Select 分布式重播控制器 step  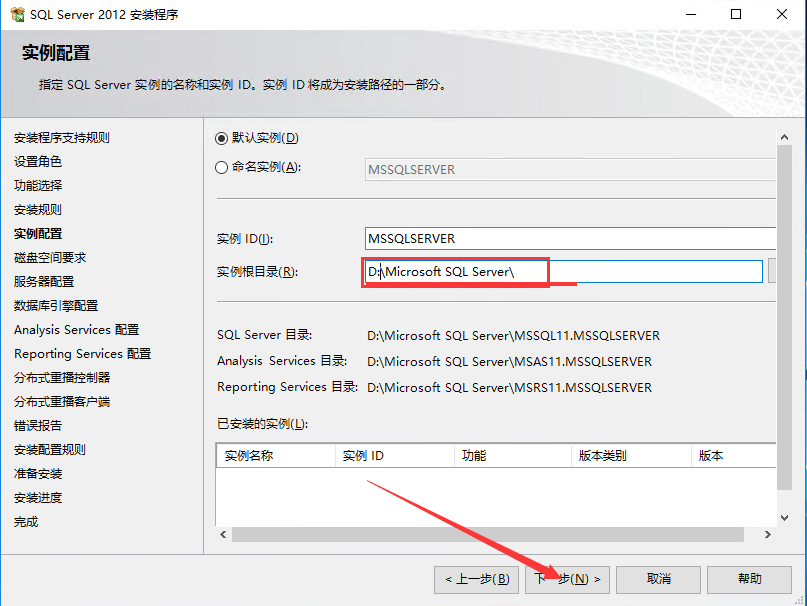point(62,377)
